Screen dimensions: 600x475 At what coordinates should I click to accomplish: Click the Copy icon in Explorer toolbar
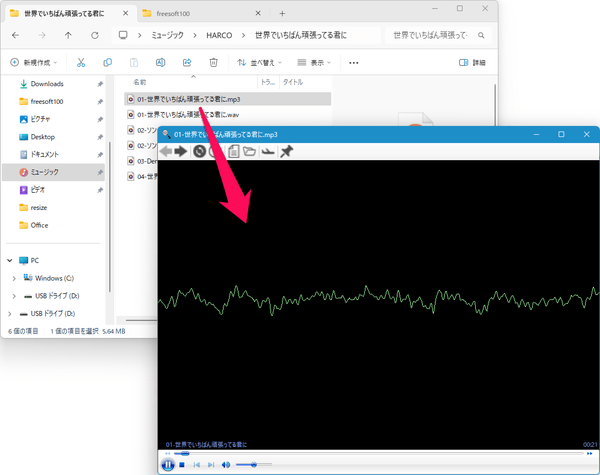click(x=108, y=62)
